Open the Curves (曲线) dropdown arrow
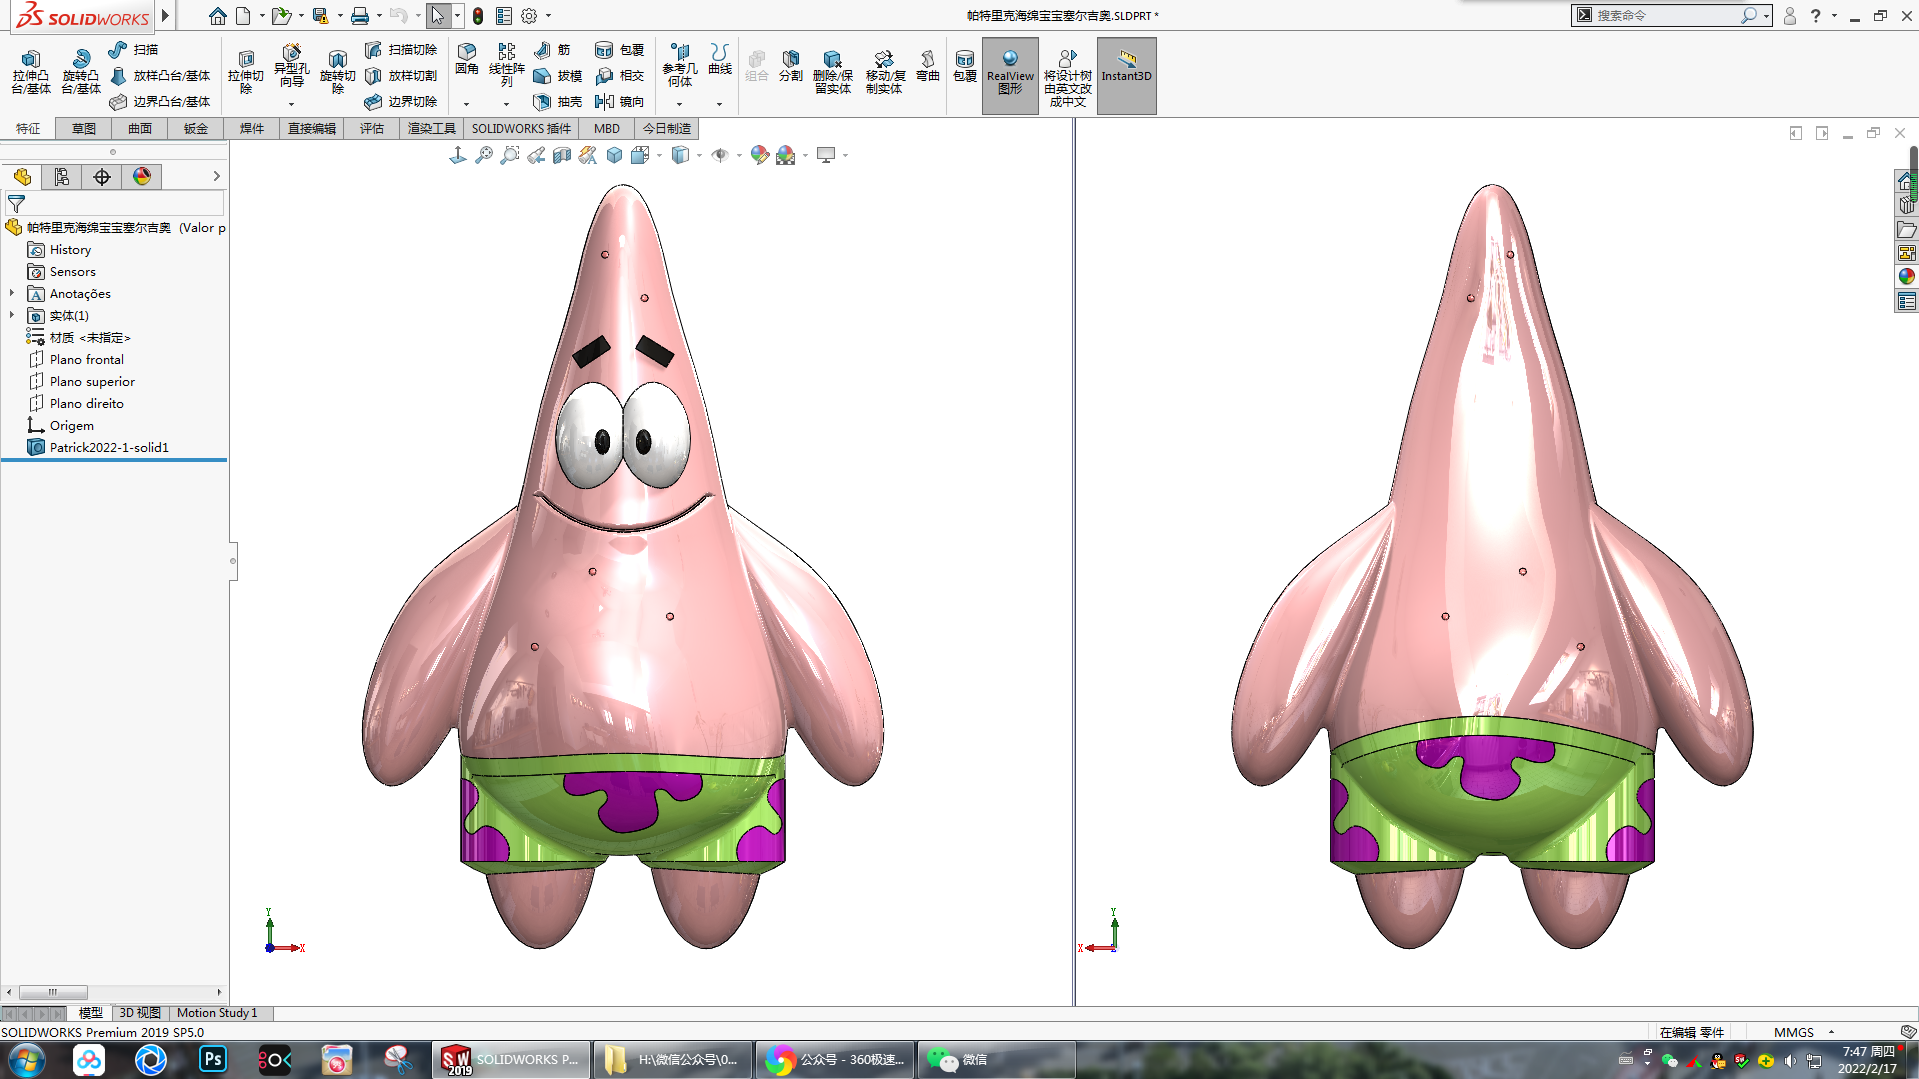1919x1079 pixels. [719, 104]
